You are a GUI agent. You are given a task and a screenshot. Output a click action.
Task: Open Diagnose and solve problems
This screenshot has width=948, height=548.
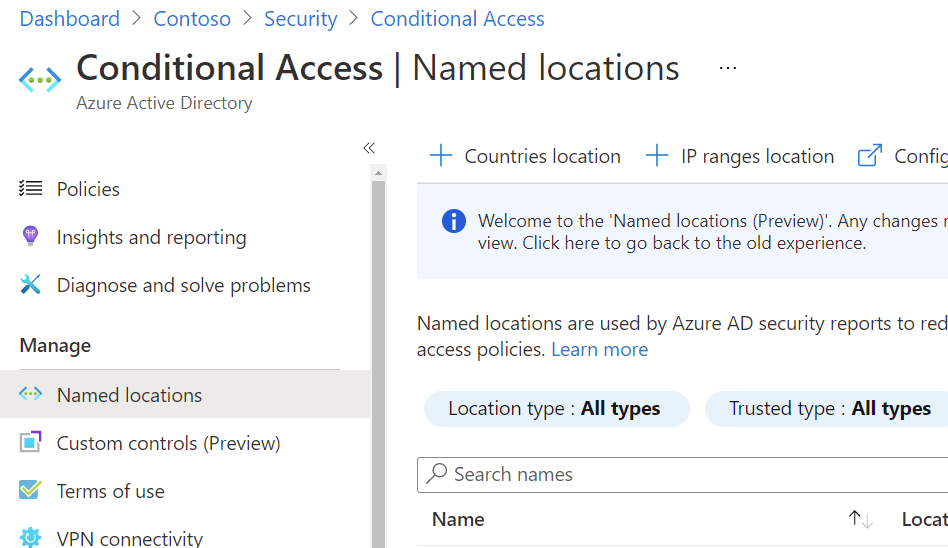(x=185, y=285)
